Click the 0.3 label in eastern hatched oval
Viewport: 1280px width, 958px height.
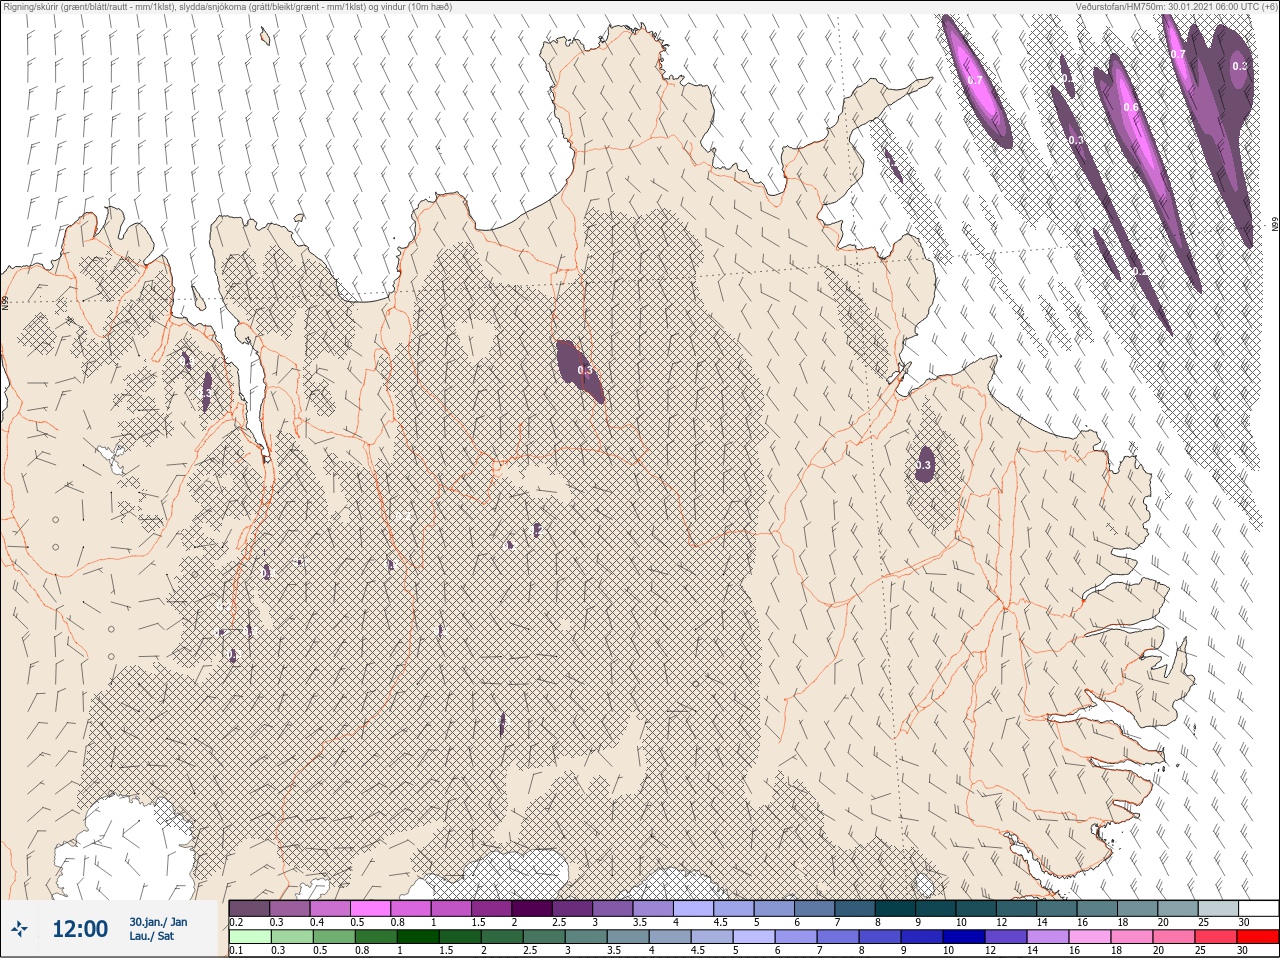pyautogui.click(x=923, y=465)
